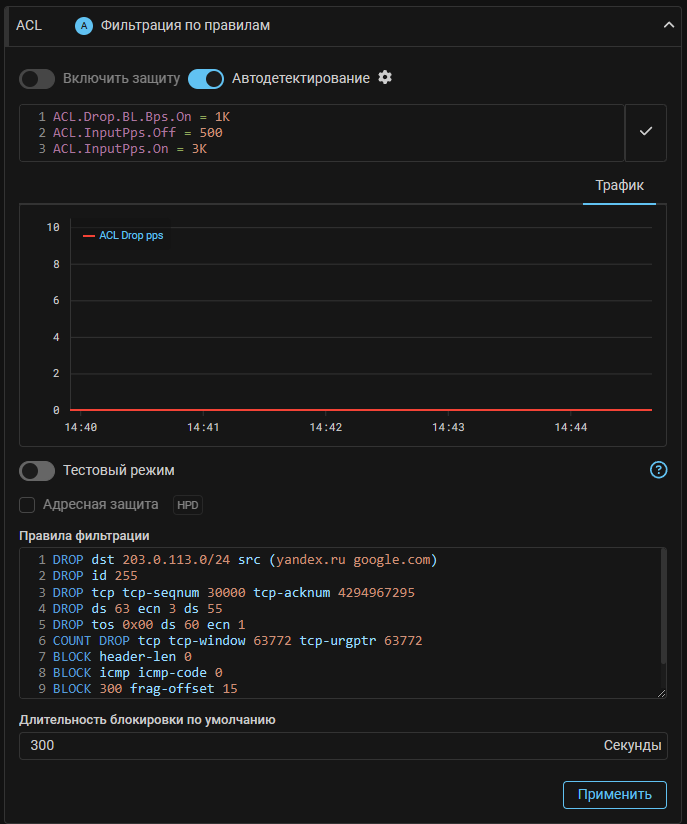Check the Адресная защита checkbox

click(x=27, y=505)
